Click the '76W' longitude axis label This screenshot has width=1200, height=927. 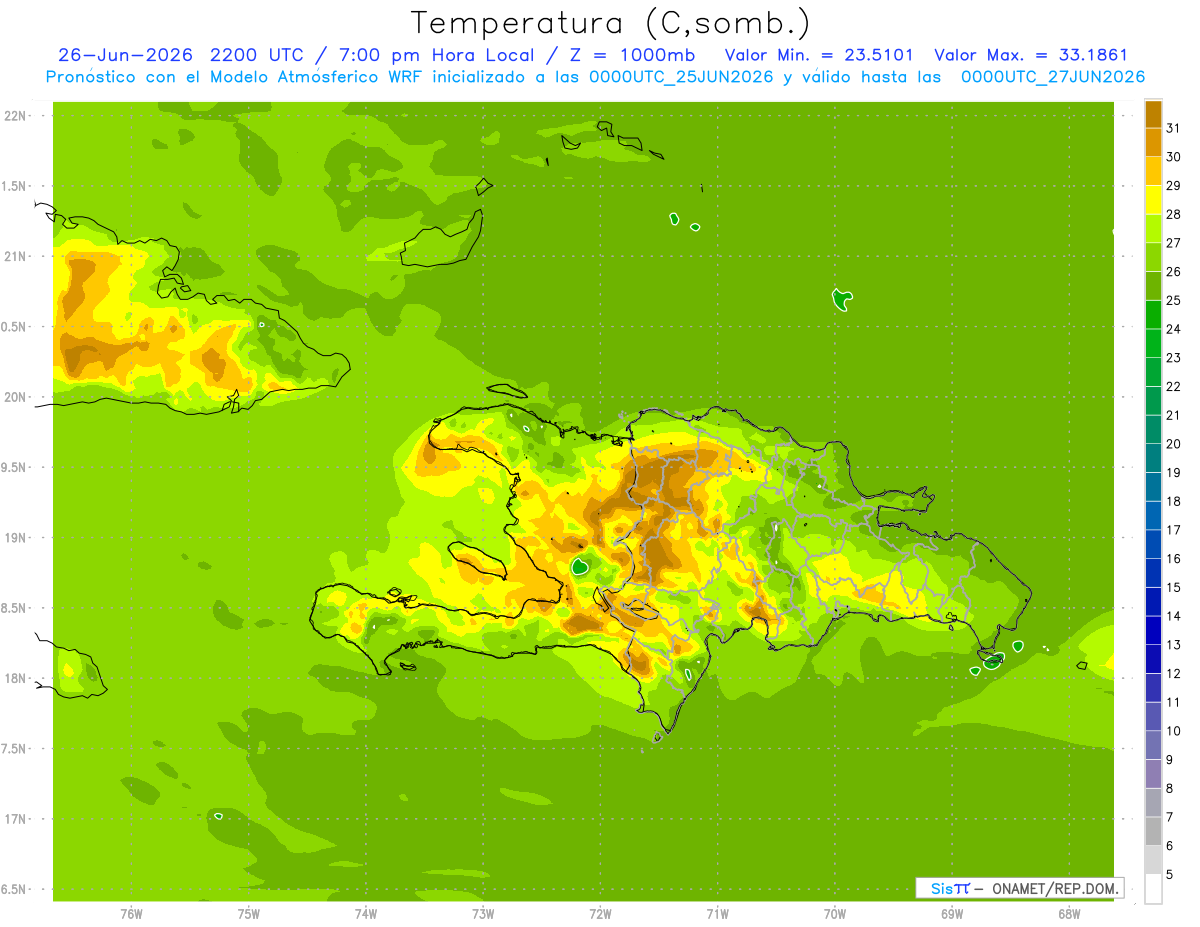pos(130,914)
